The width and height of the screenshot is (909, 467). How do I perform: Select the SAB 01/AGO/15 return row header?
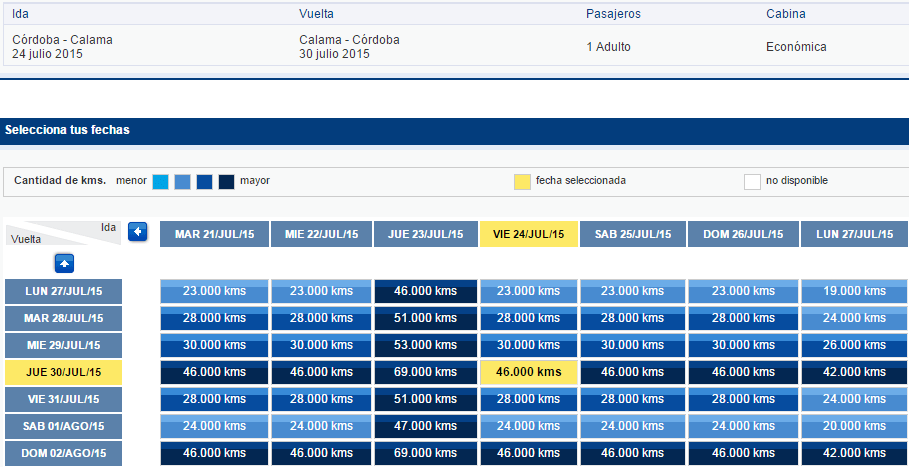pyautogui.click(x=64, y=426)
